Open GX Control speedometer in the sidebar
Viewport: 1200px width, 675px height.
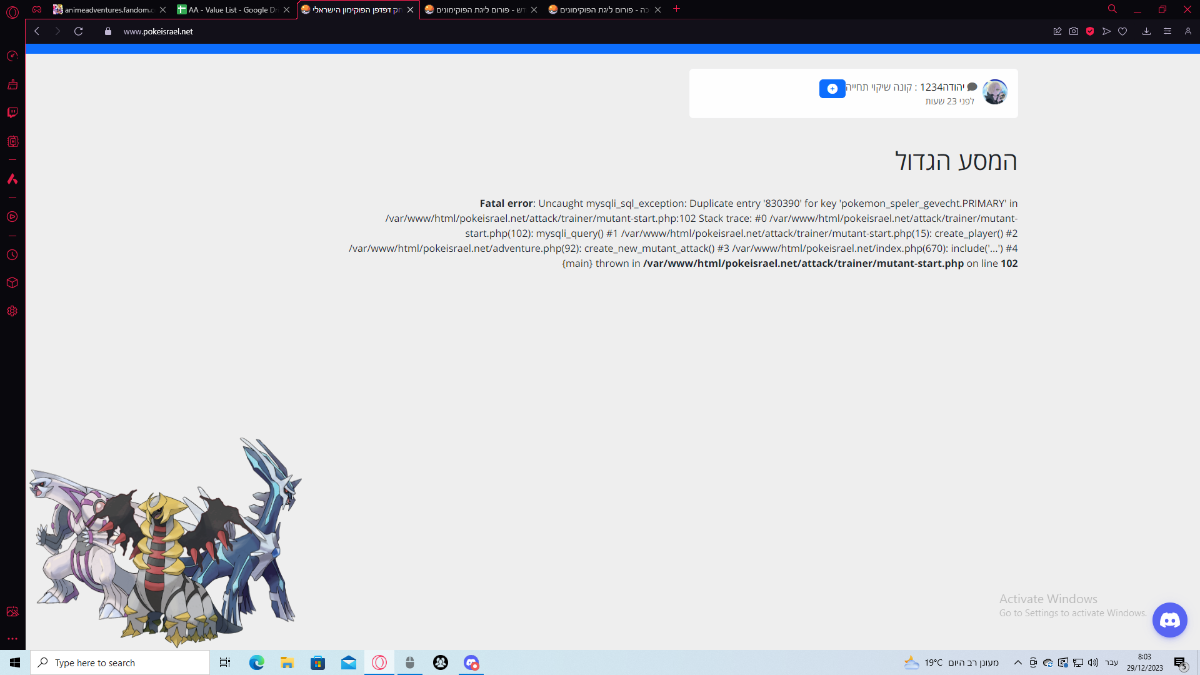(x=12, y=55)
